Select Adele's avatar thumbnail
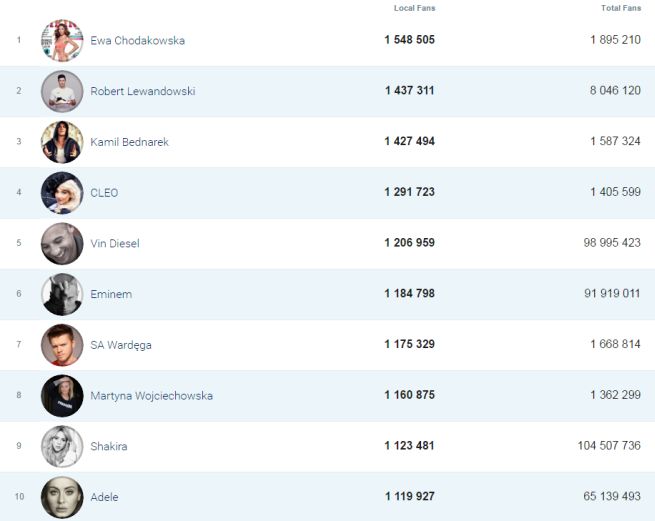Viewport: 655px width, 521px height. click(62, 497)
